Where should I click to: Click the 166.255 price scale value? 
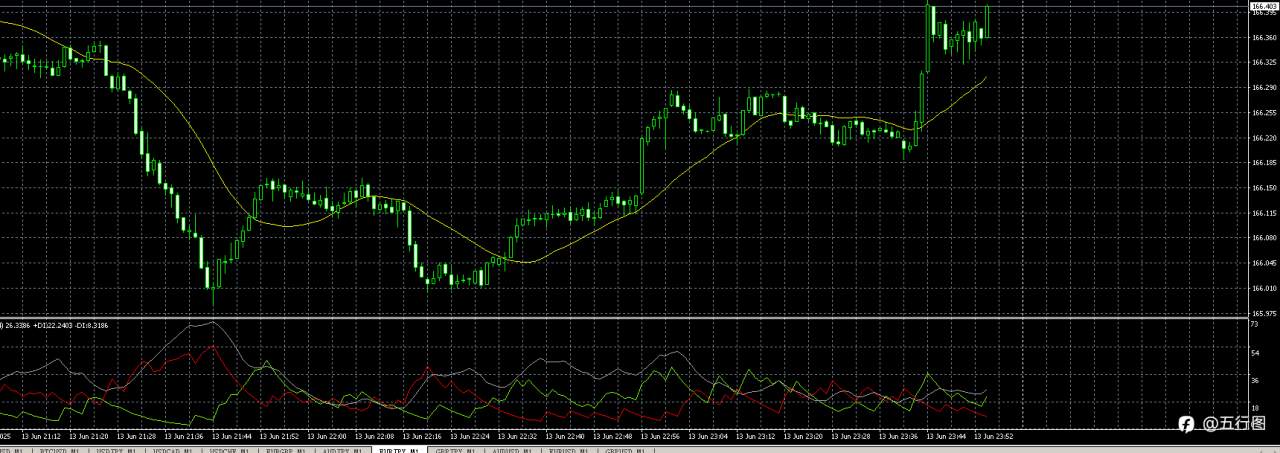tap(1263, 113)
